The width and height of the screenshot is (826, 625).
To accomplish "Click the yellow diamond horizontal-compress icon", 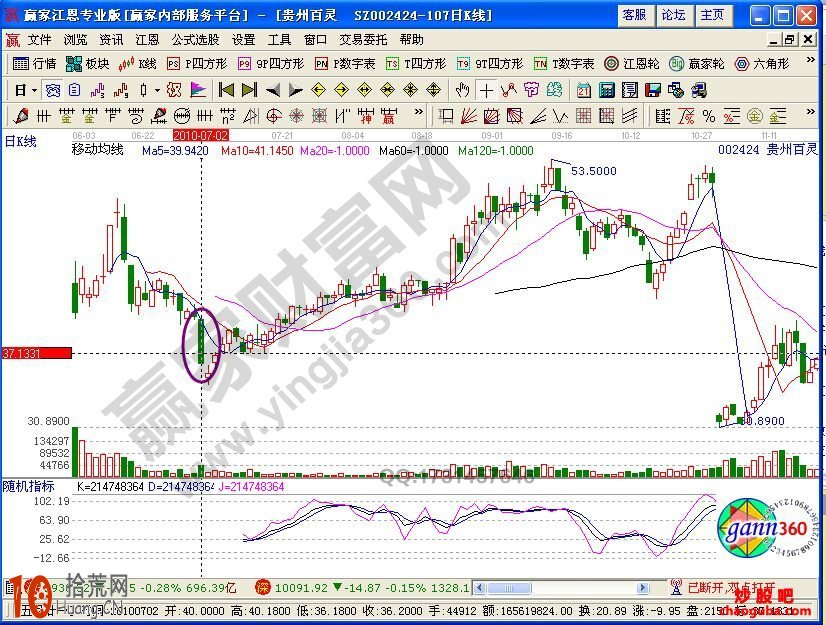I will [x=388, y=91].
